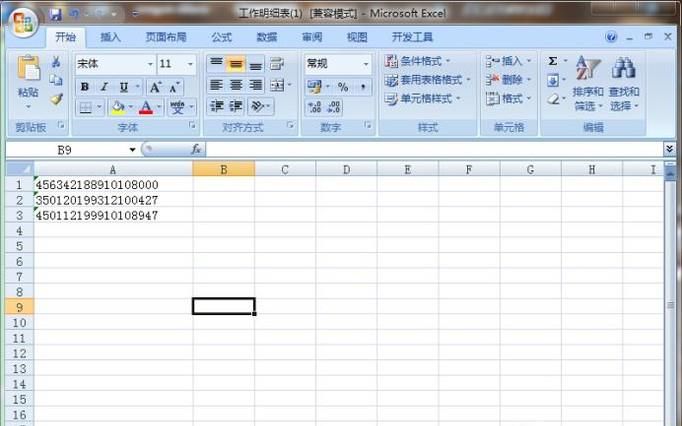Open Find and Select (查找和选择)
Image resolution: width=682 pixels, height=426 pixels.
[624, 84]
